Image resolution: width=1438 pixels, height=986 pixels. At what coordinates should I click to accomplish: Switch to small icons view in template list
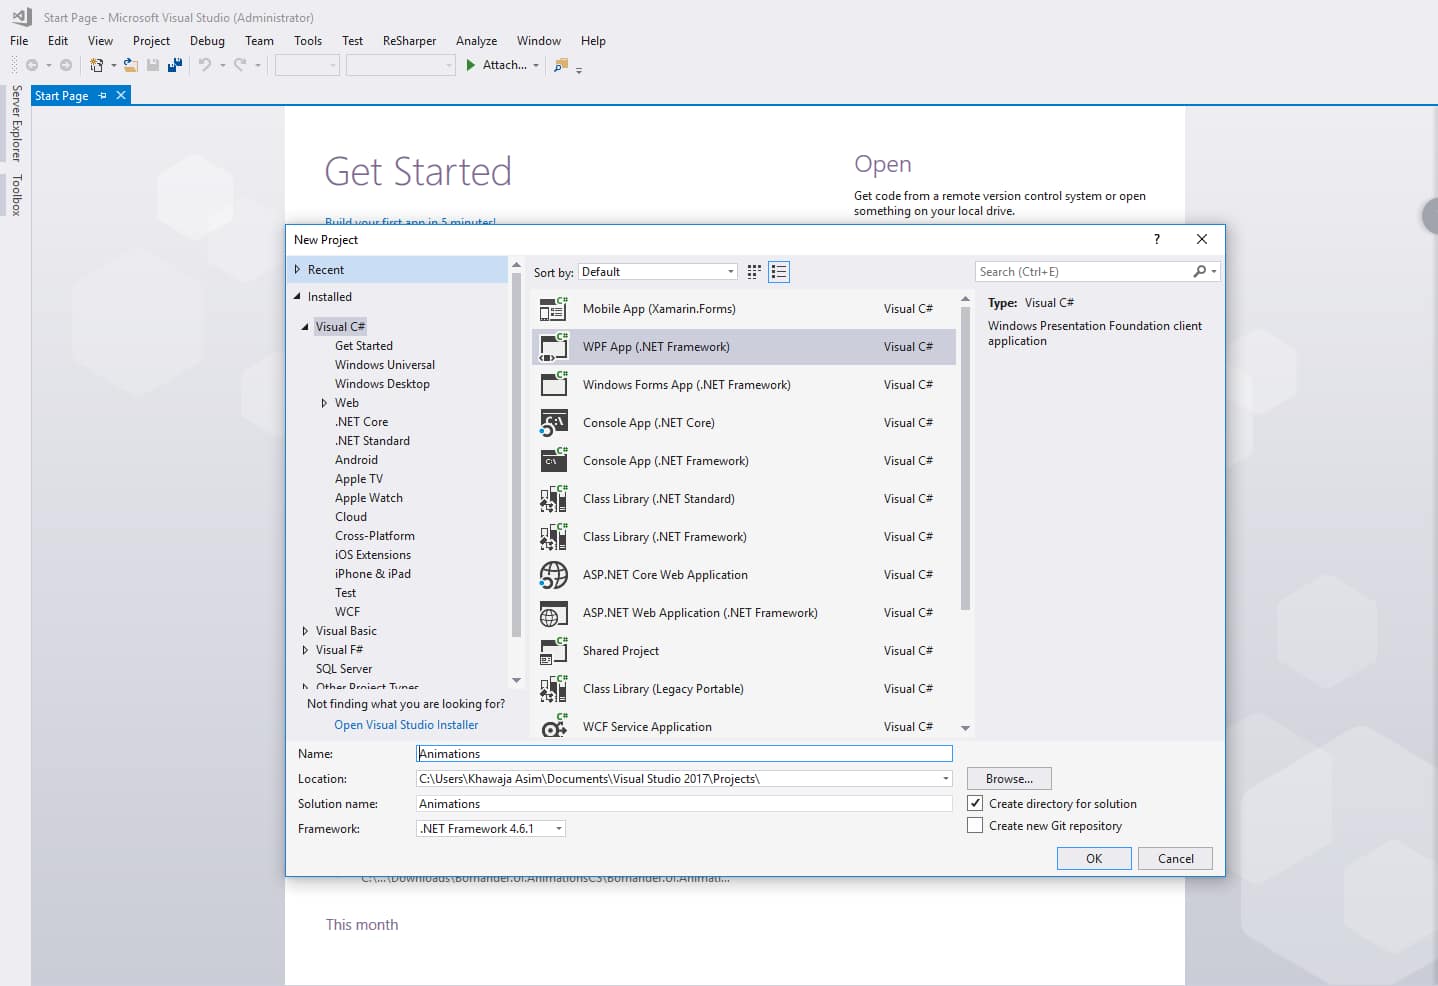click(x=754, y=272)
